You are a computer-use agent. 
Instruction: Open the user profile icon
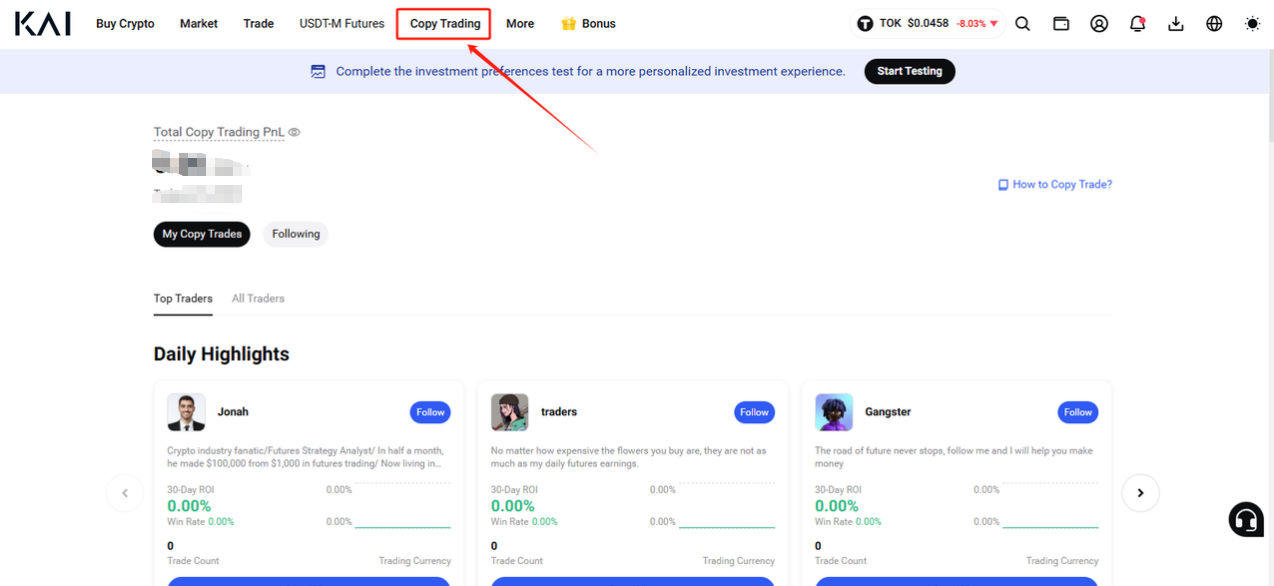click(x=1099, y=23)
